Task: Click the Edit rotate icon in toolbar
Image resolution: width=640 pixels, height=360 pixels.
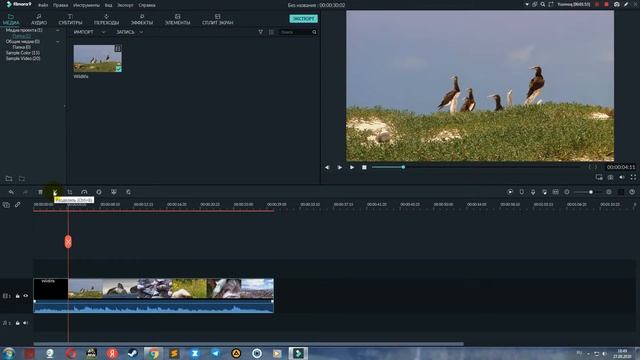Action: tap(128, 192)
